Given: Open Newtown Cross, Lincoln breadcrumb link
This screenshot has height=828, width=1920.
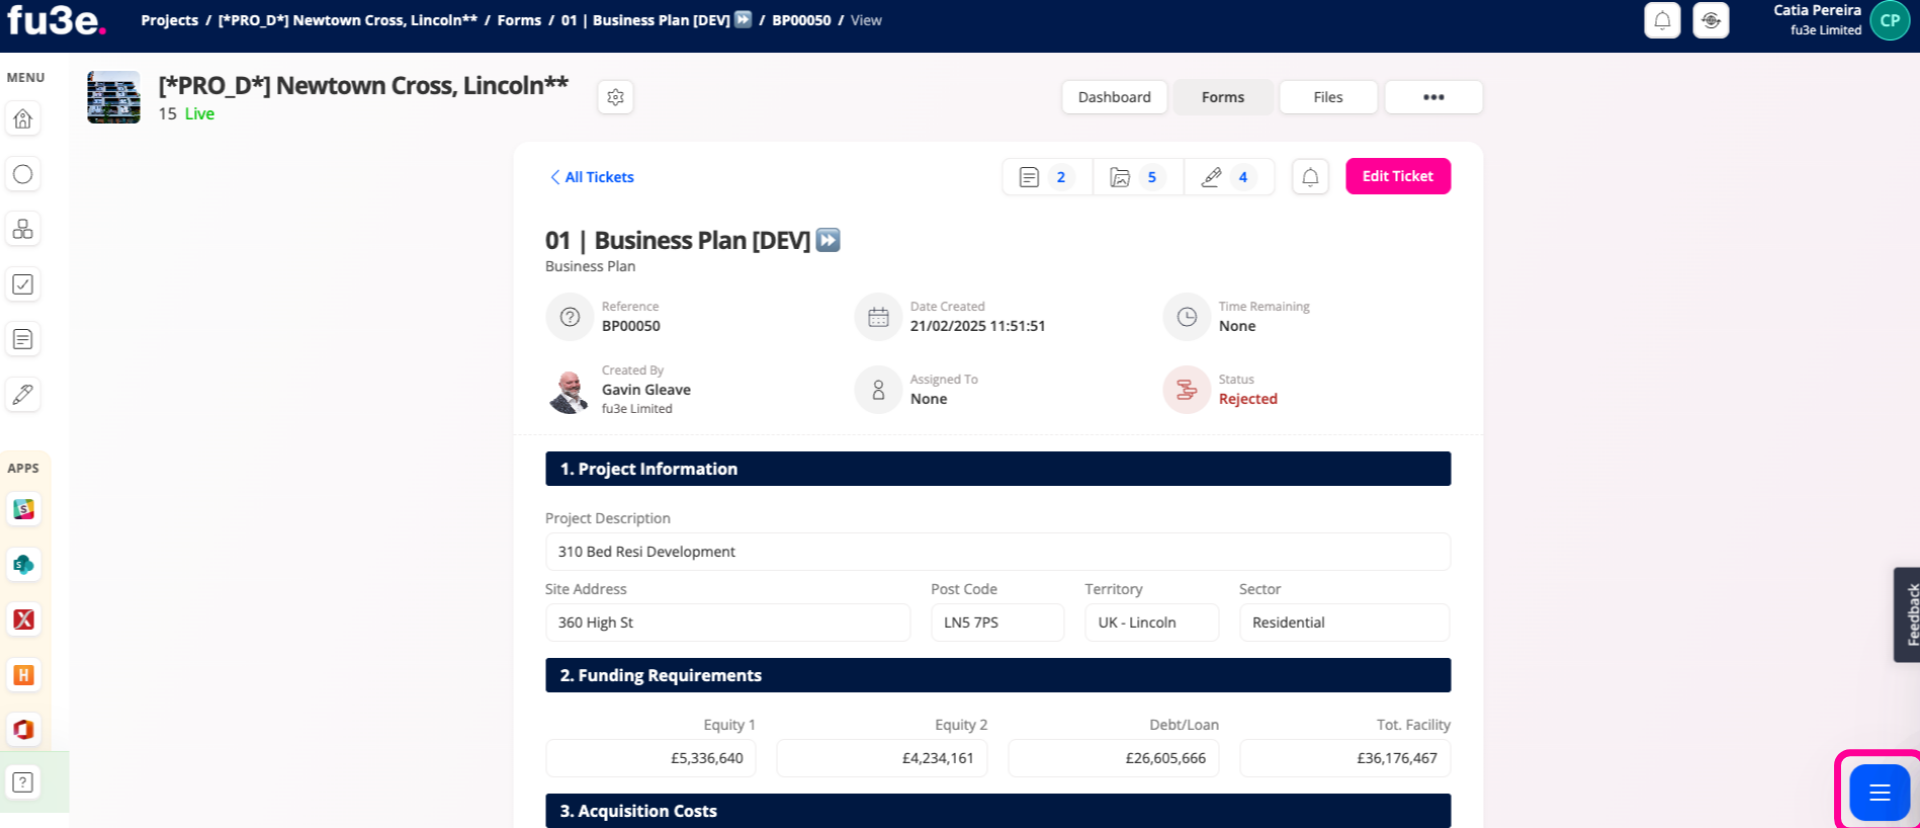Looking at the screenshot, I should (x=347, y=20).
